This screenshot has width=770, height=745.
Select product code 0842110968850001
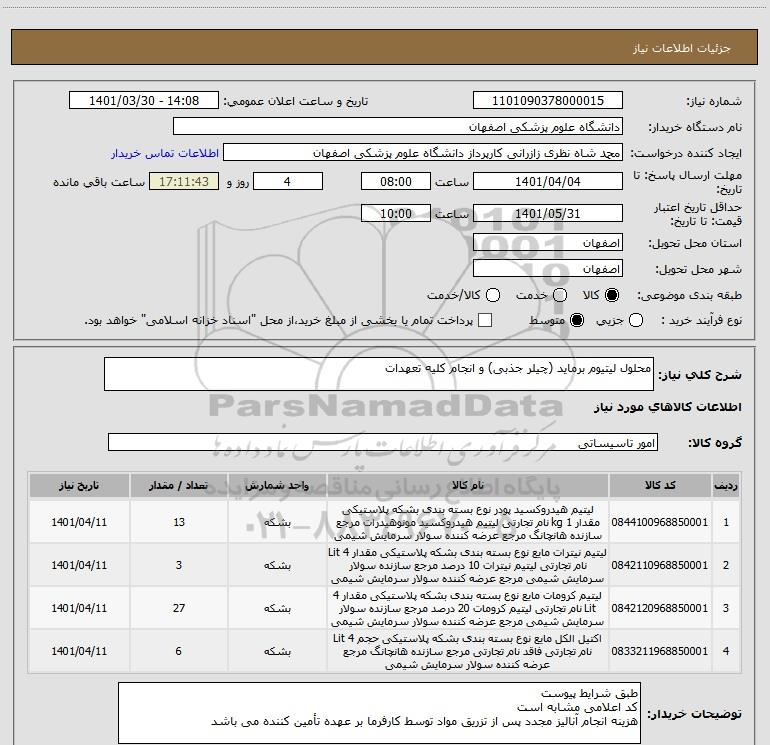pyautogui.click(x=660, y=565)
